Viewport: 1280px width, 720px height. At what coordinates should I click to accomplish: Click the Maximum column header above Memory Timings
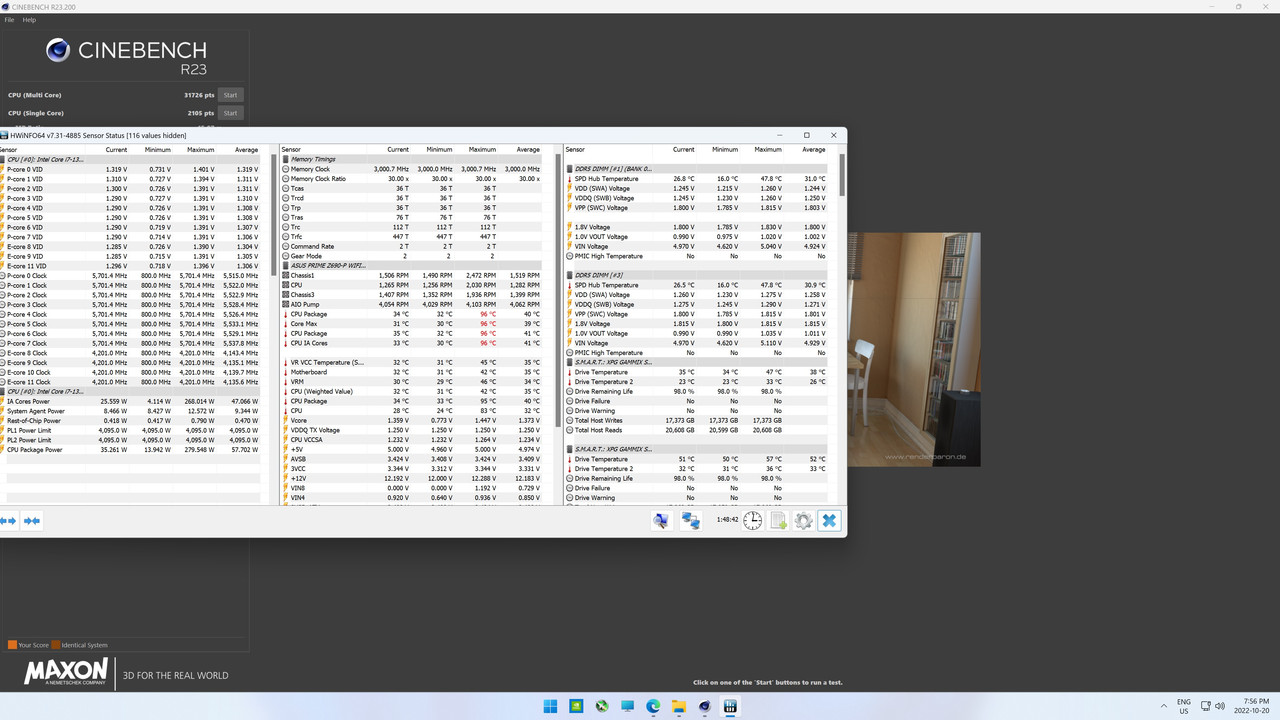pos(482,150)
